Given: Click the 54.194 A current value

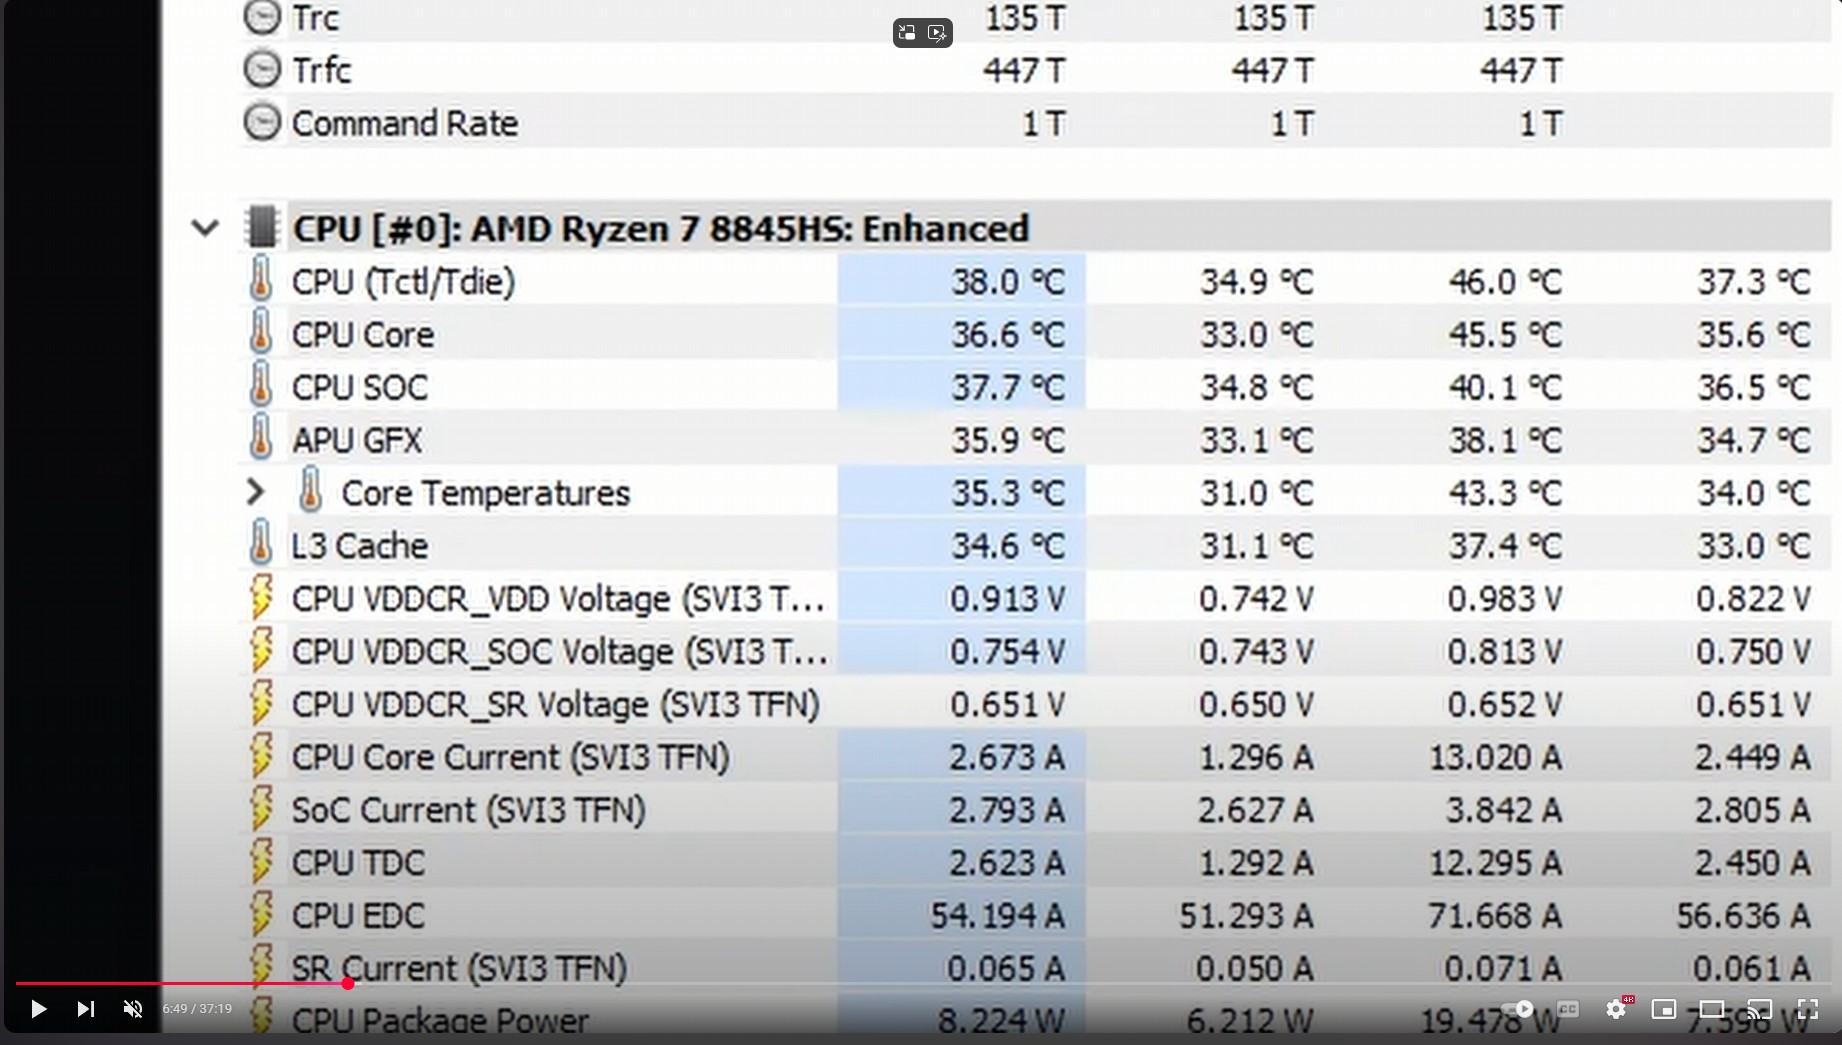Looking at the screenshot, I should 998,916.
